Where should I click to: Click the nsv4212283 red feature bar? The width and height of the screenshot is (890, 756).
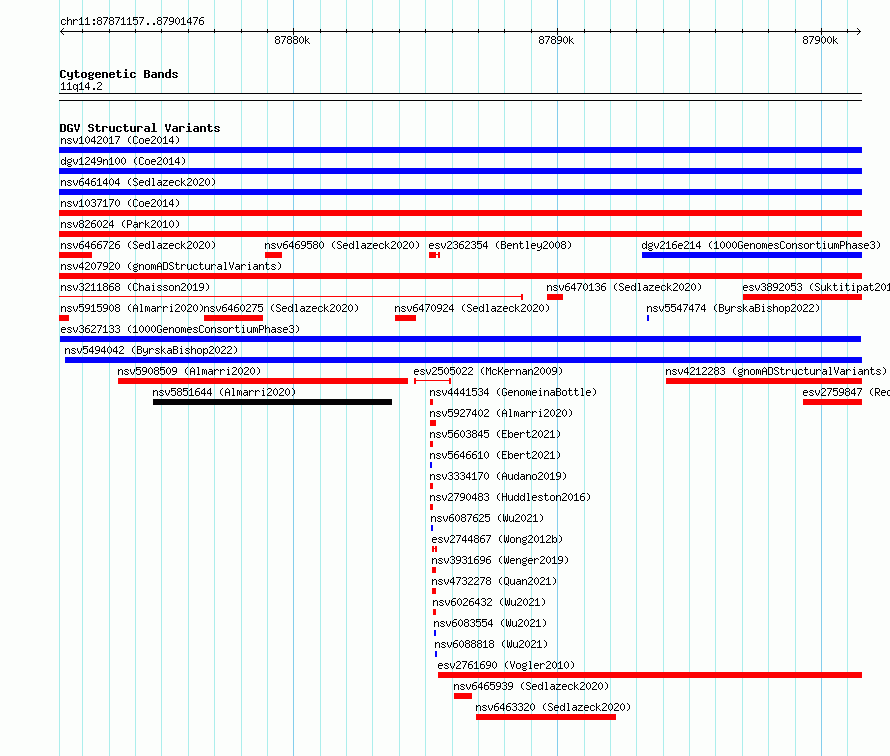click(763, 381)
